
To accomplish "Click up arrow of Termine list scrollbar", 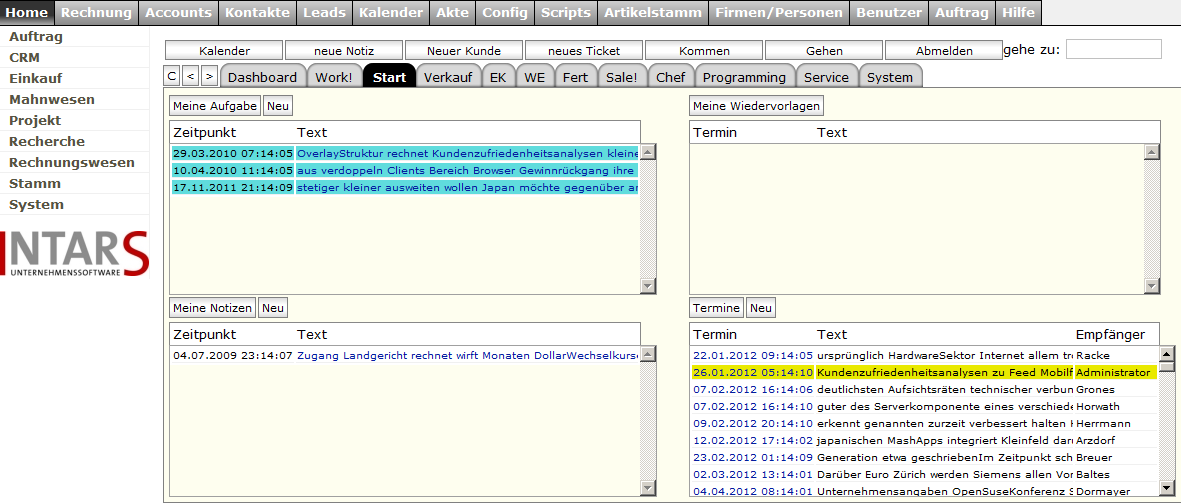I will [1167, 353].
